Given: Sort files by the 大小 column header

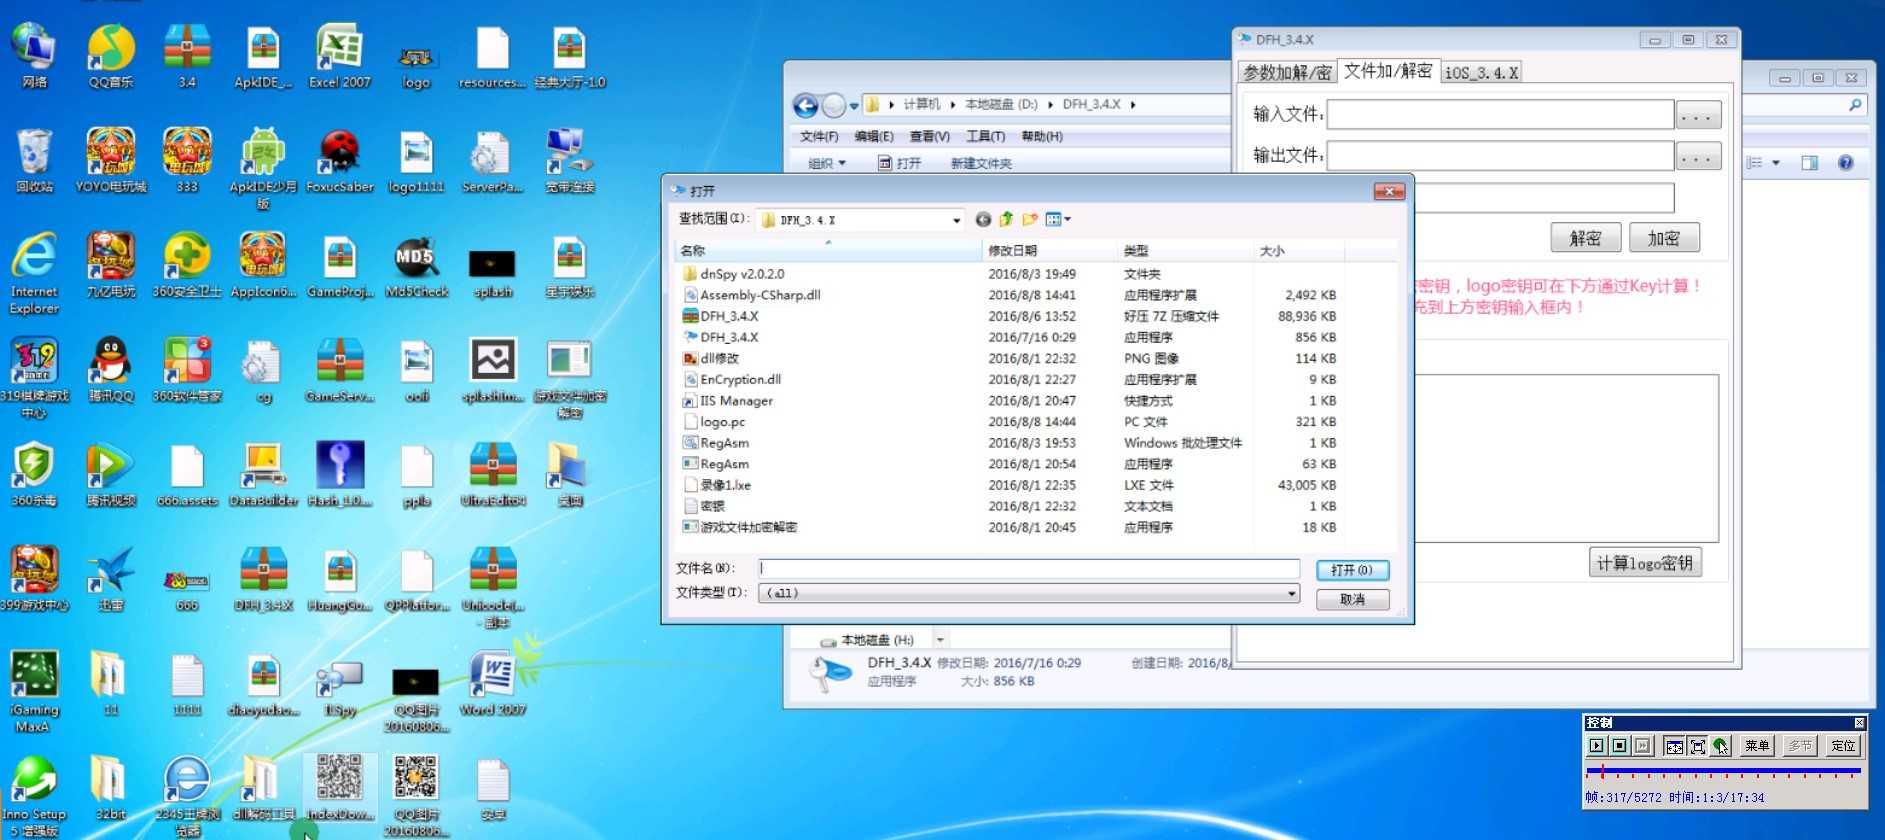Looking at the screenshot, I should point(1298,251).
